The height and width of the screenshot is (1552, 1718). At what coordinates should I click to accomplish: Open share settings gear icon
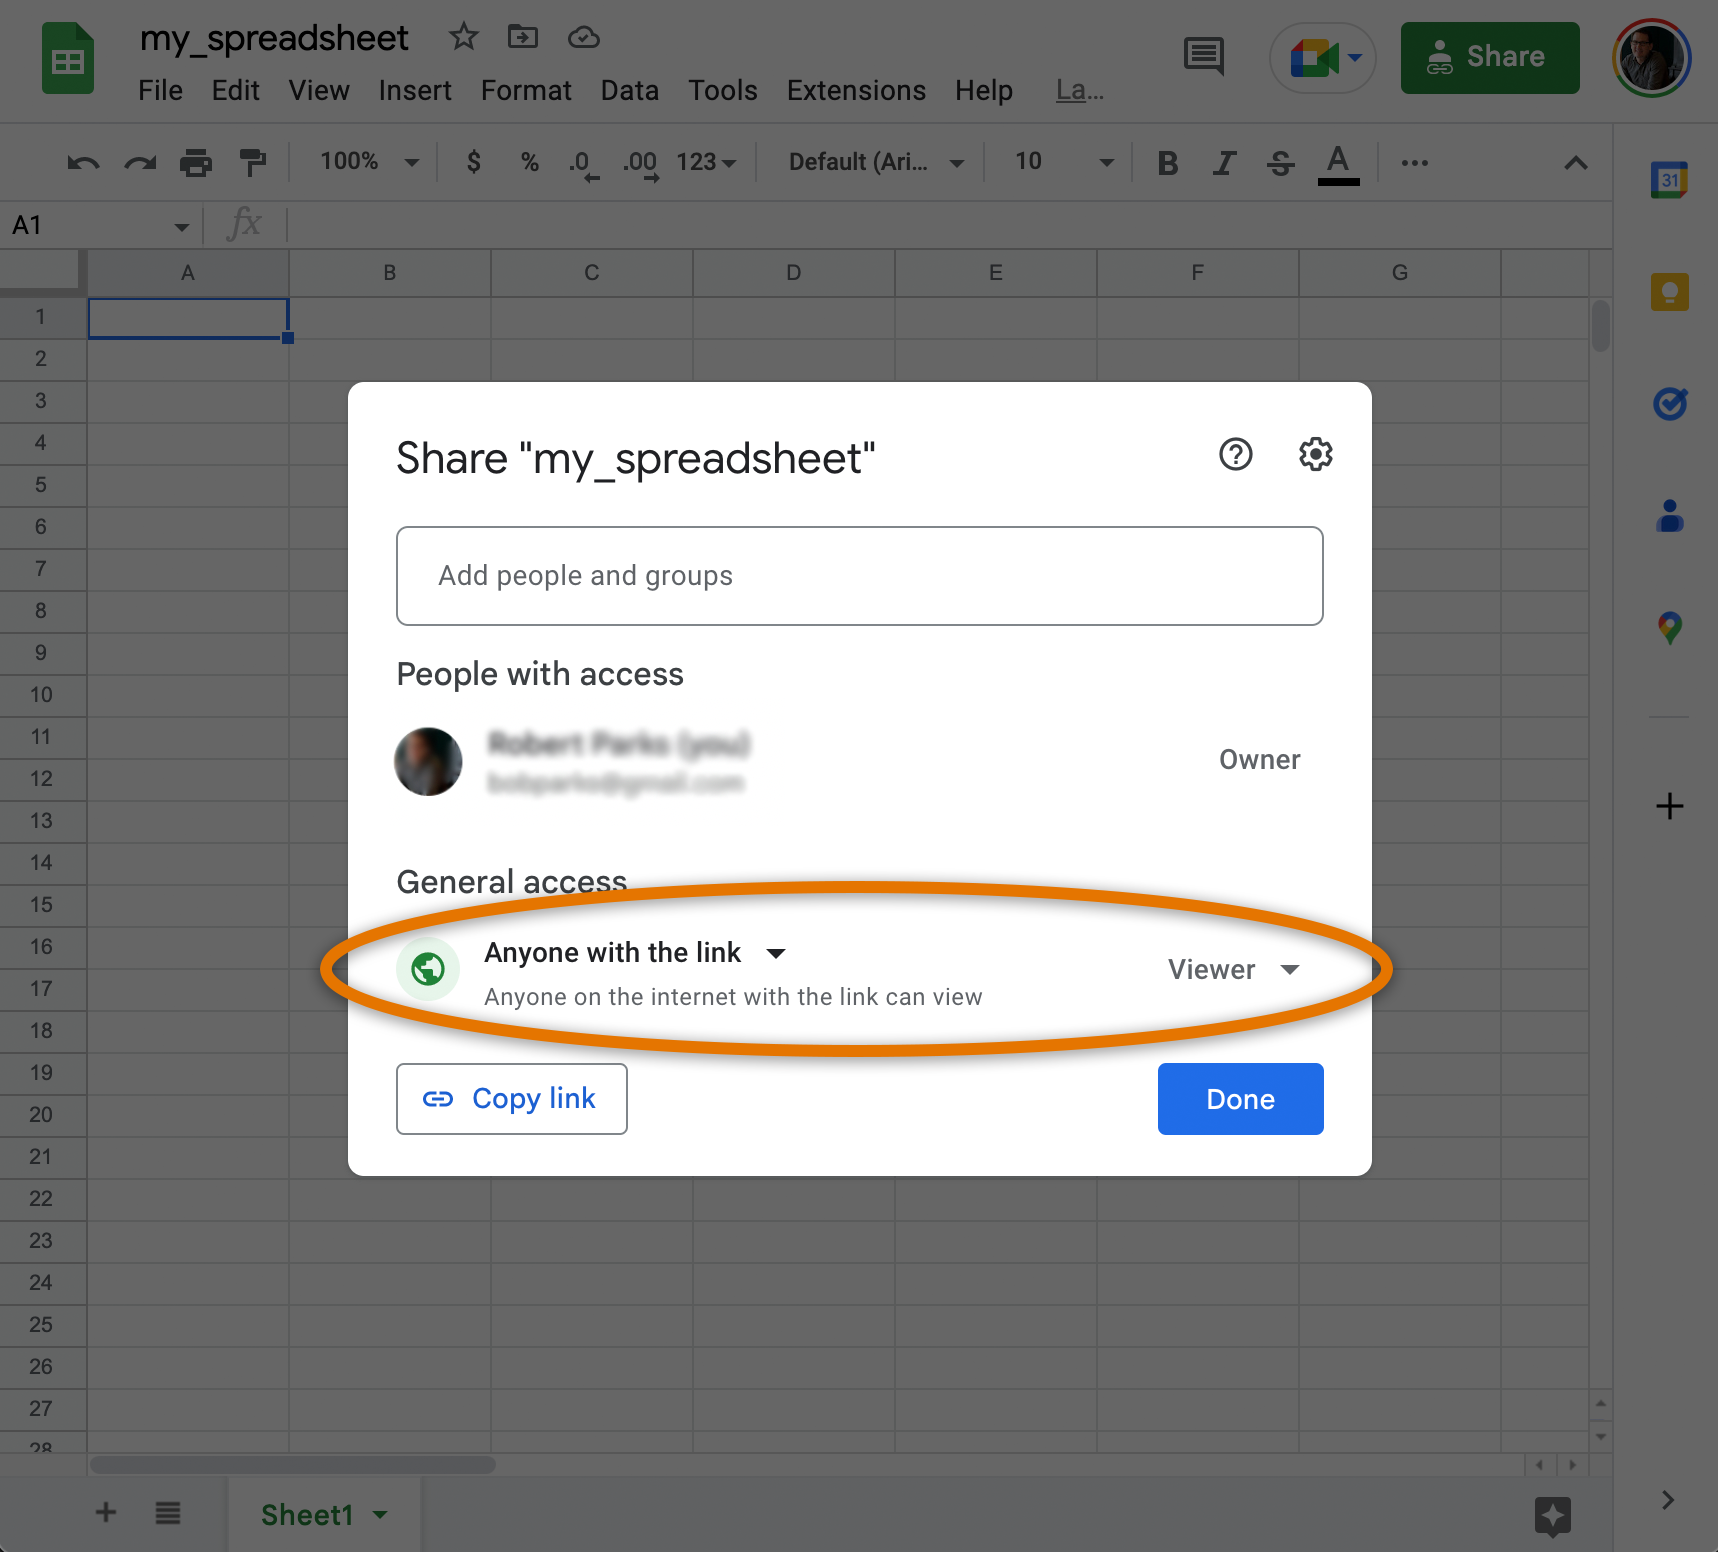point(1315,454)
